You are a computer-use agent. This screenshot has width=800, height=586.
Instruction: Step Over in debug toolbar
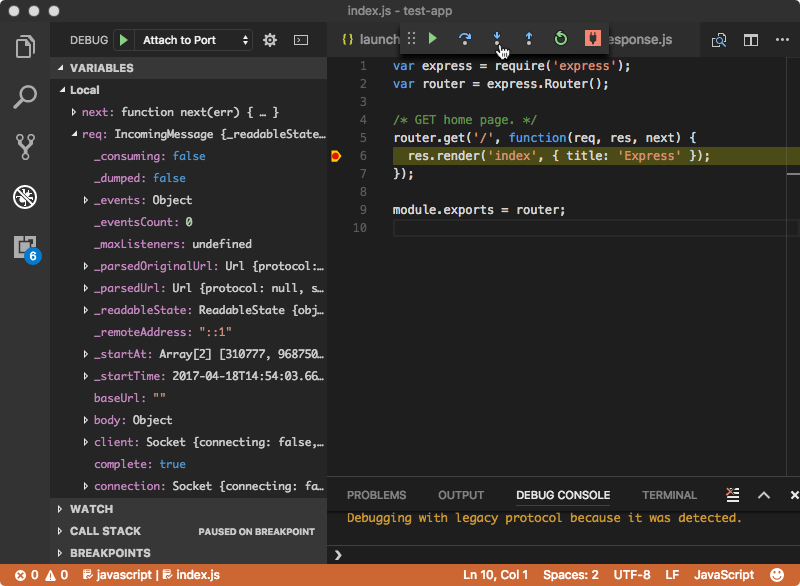coord(465,38)
